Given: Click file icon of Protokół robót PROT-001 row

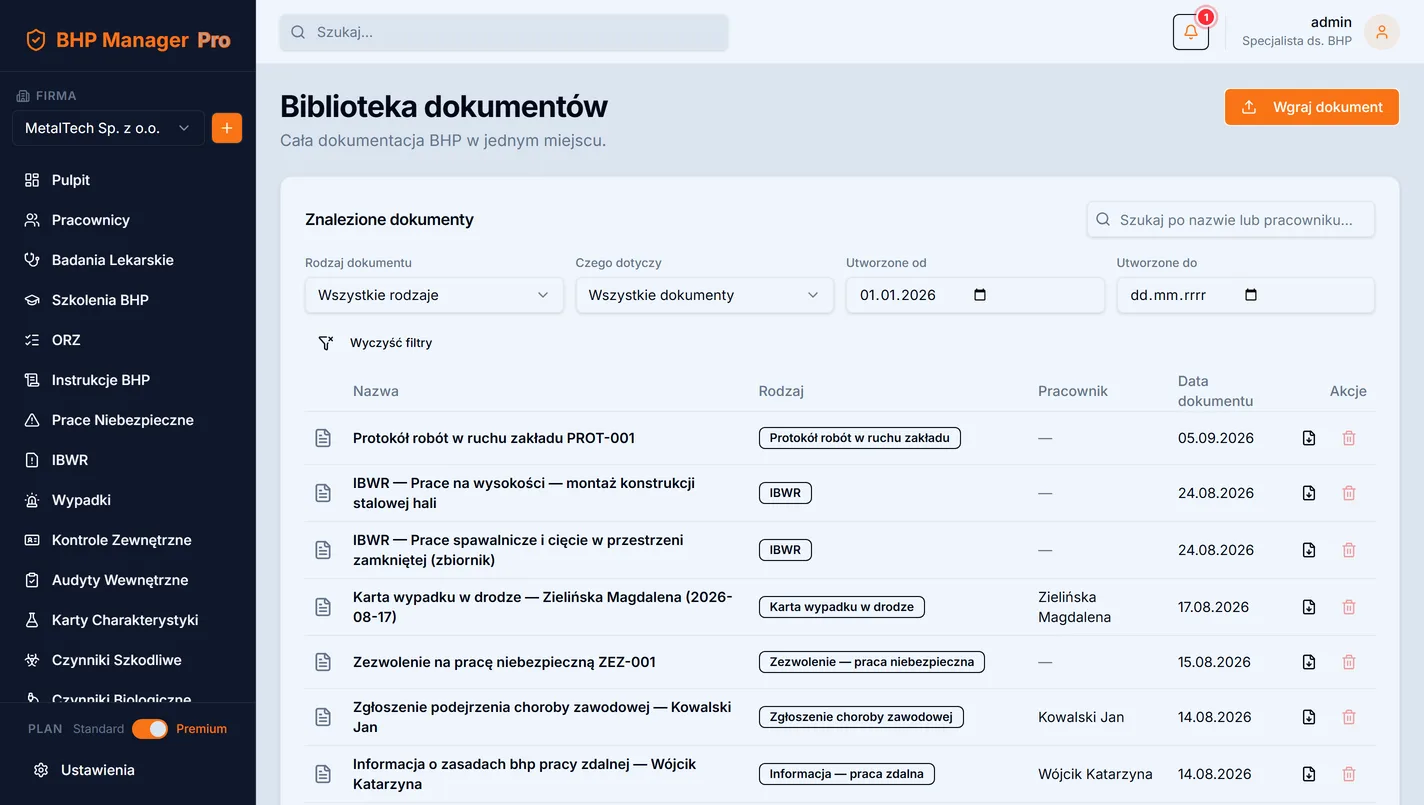Looking at the screenshot, I should pyautogui.click(x=323, y=438).
